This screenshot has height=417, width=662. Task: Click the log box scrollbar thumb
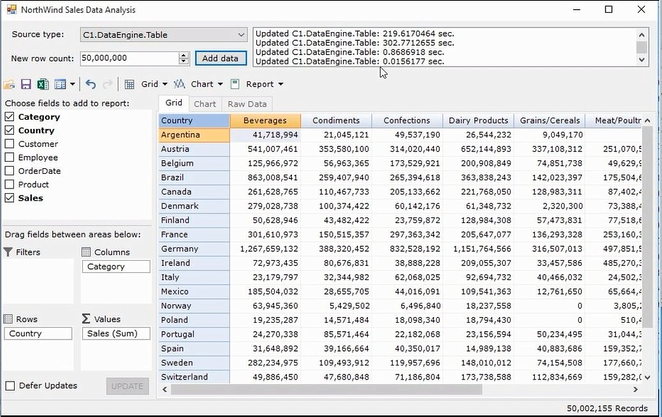point(641,47)
